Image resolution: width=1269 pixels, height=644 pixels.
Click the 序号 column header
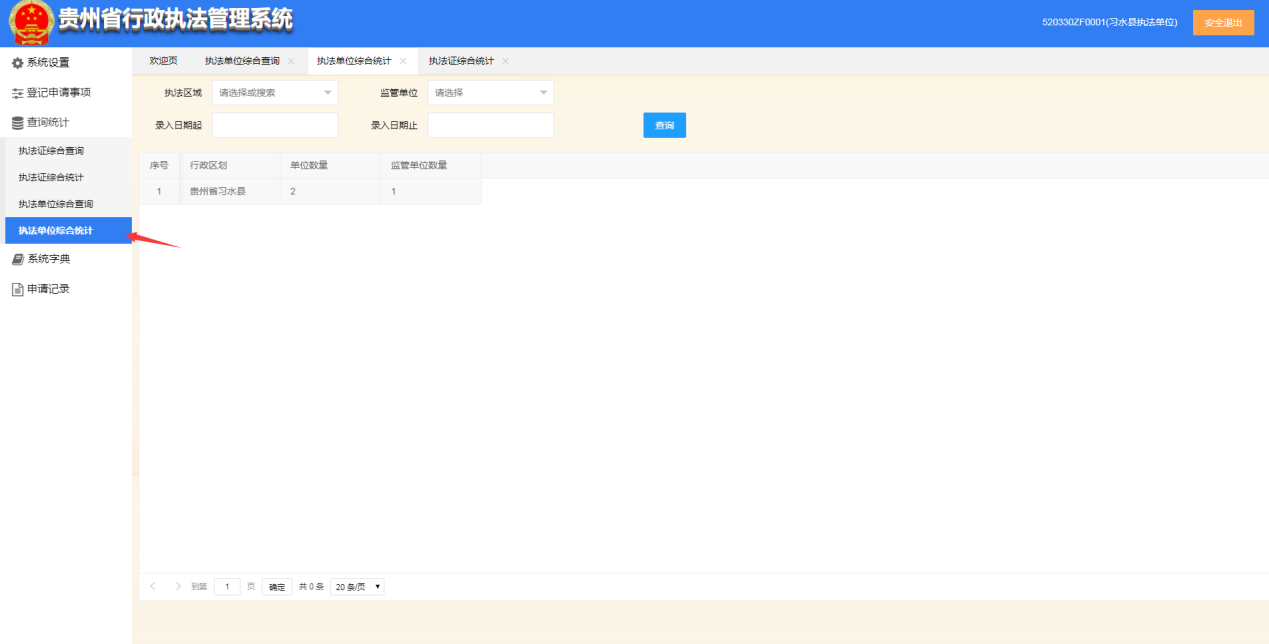[159, 165]
